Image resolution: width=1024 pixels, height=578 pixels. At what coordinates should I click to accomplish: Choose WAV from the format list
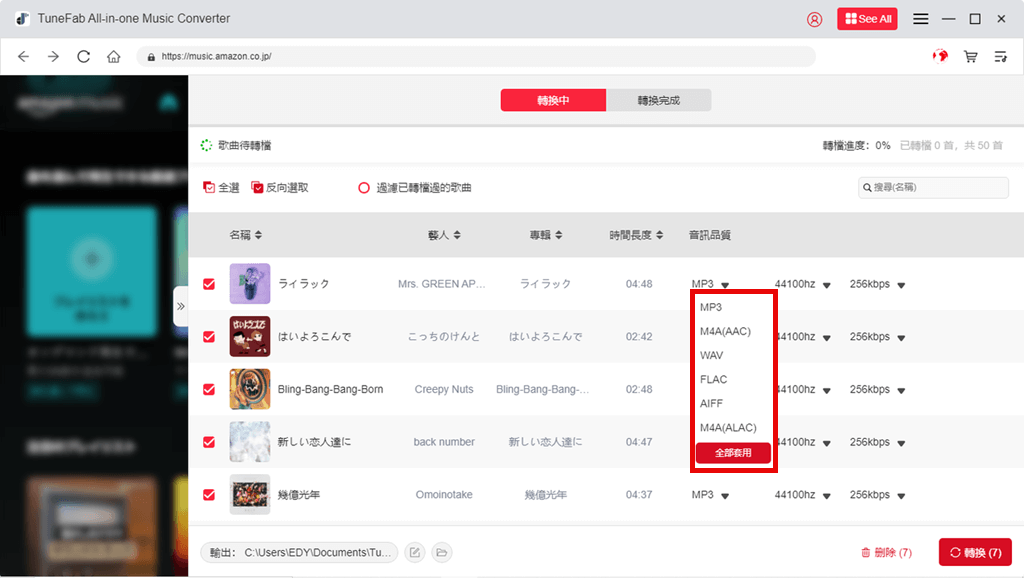click(x=711, y=355)
